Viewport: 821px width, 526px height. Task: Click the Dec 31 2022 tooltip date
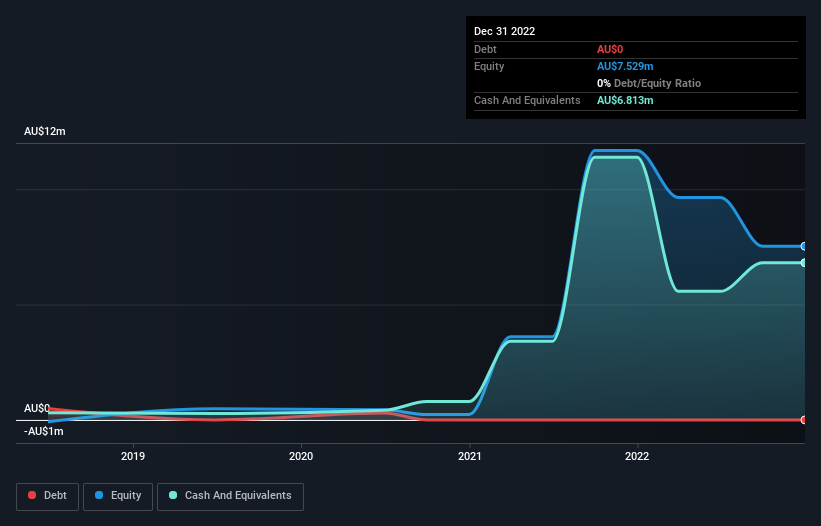(505, 31)
